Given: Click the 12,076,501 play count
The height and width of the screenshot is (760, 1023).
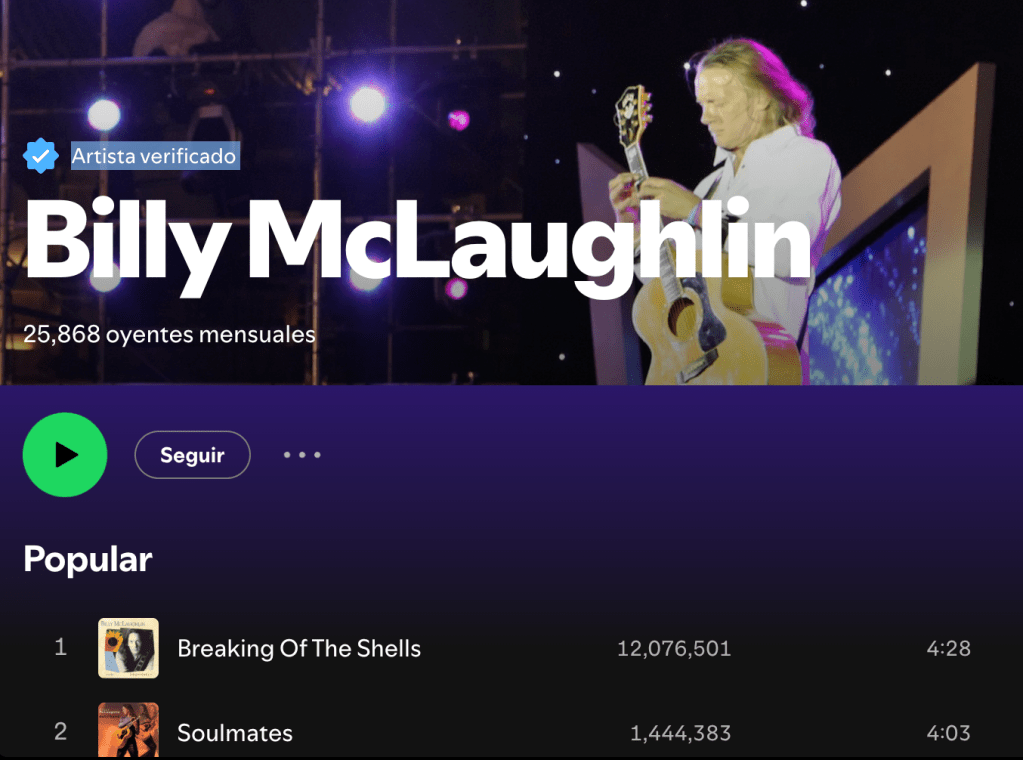Looking at the screenshot, I should coord(674,648).
